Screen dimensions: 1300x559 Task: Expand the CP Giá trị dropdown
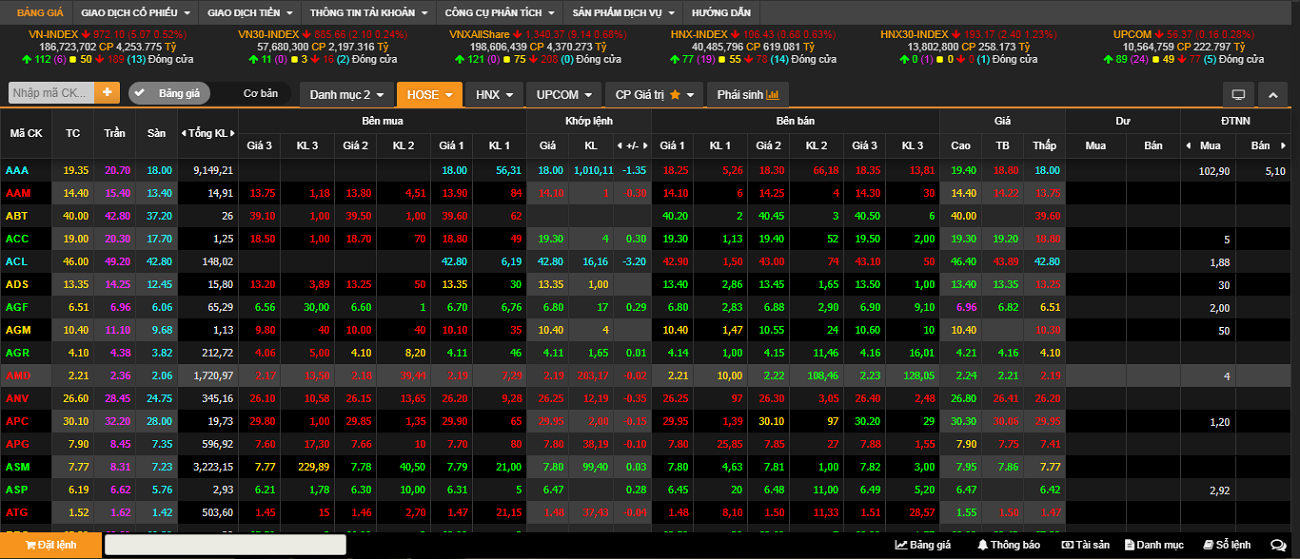click(x=654, y=94)
